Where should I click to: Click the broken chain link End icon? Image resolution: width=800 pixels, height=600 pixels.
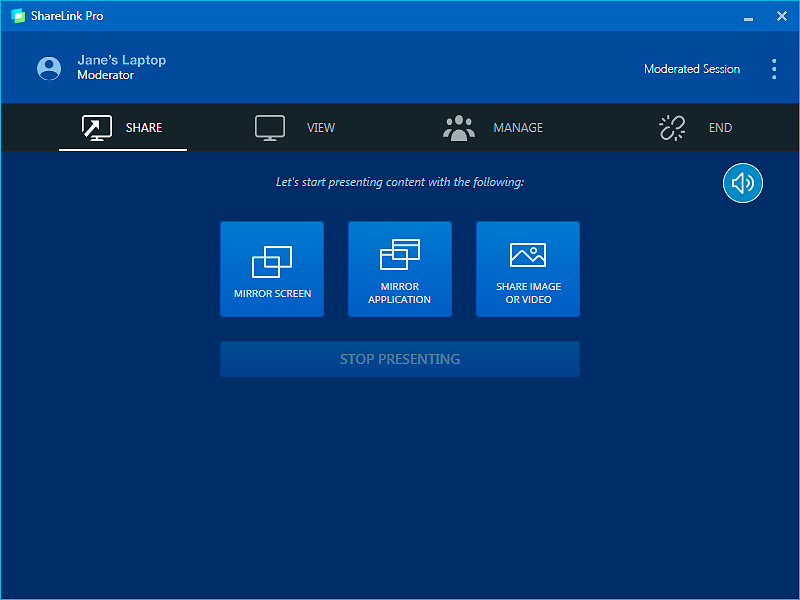(670, 128)
